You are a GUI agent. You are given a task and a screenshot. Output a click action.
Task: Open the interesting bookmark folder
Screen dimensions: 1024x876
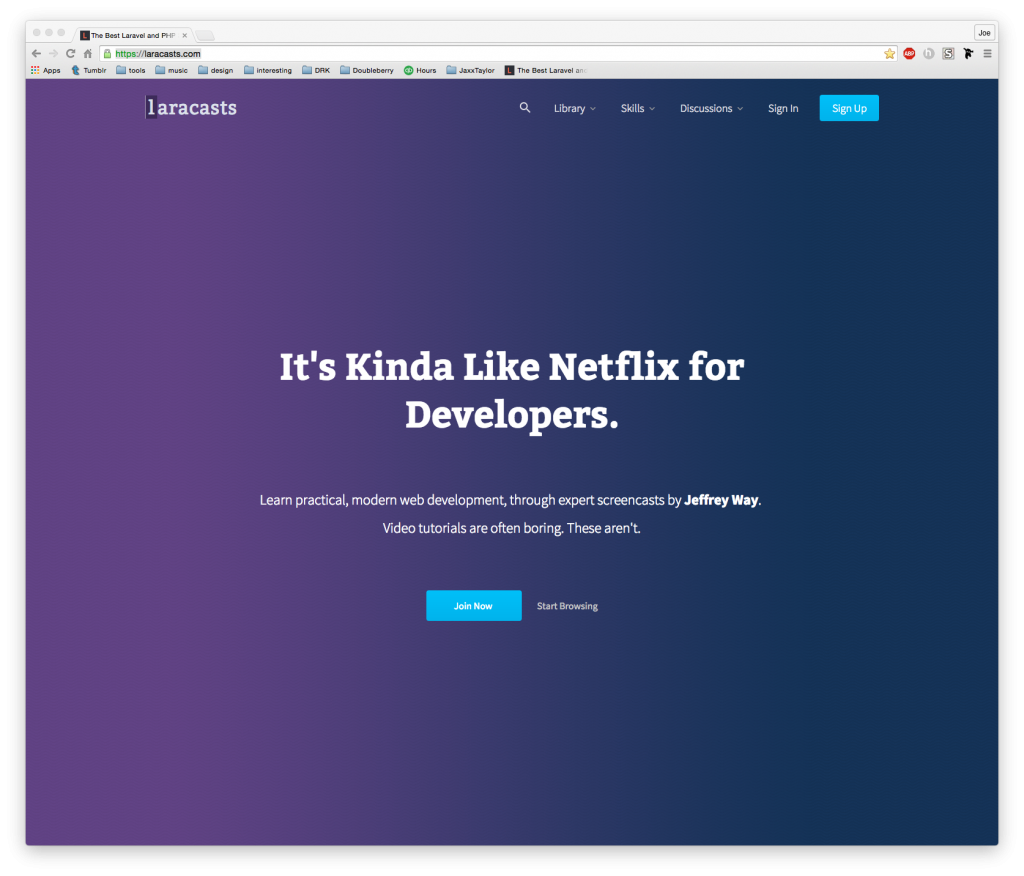click(268, 70)
